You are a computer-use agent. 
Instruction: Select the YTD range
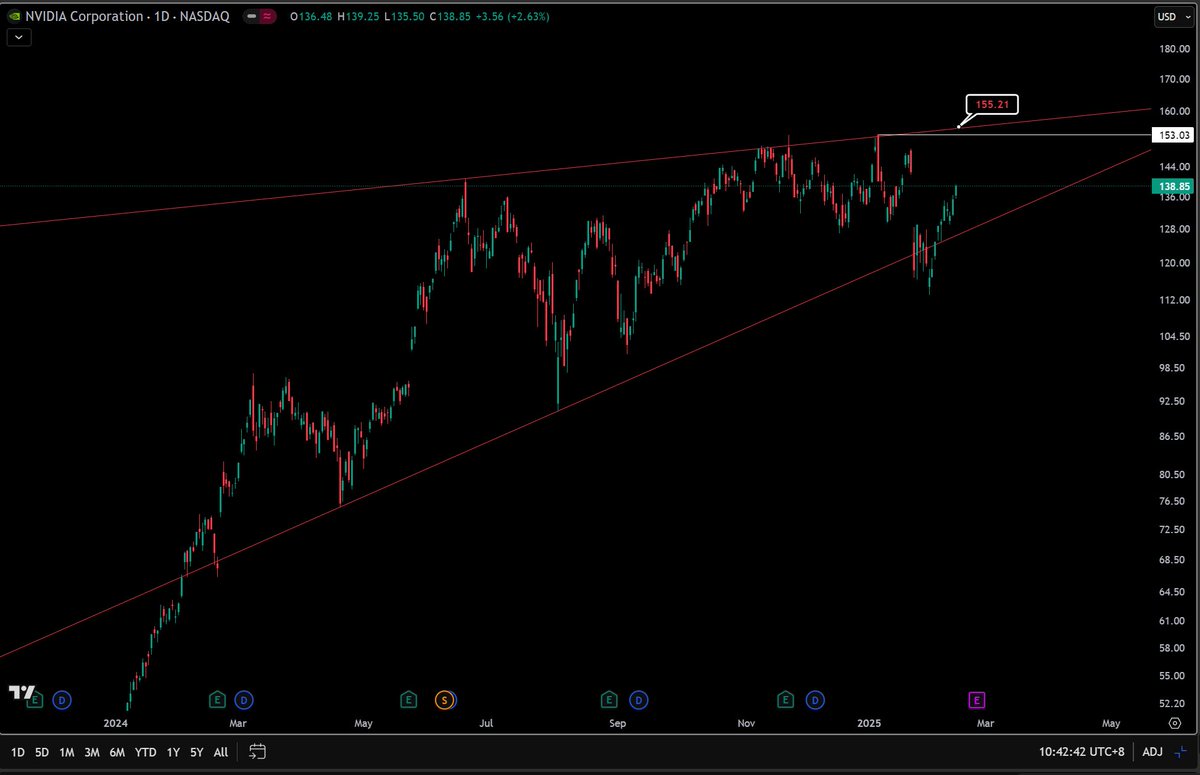[x=145, y=752]
